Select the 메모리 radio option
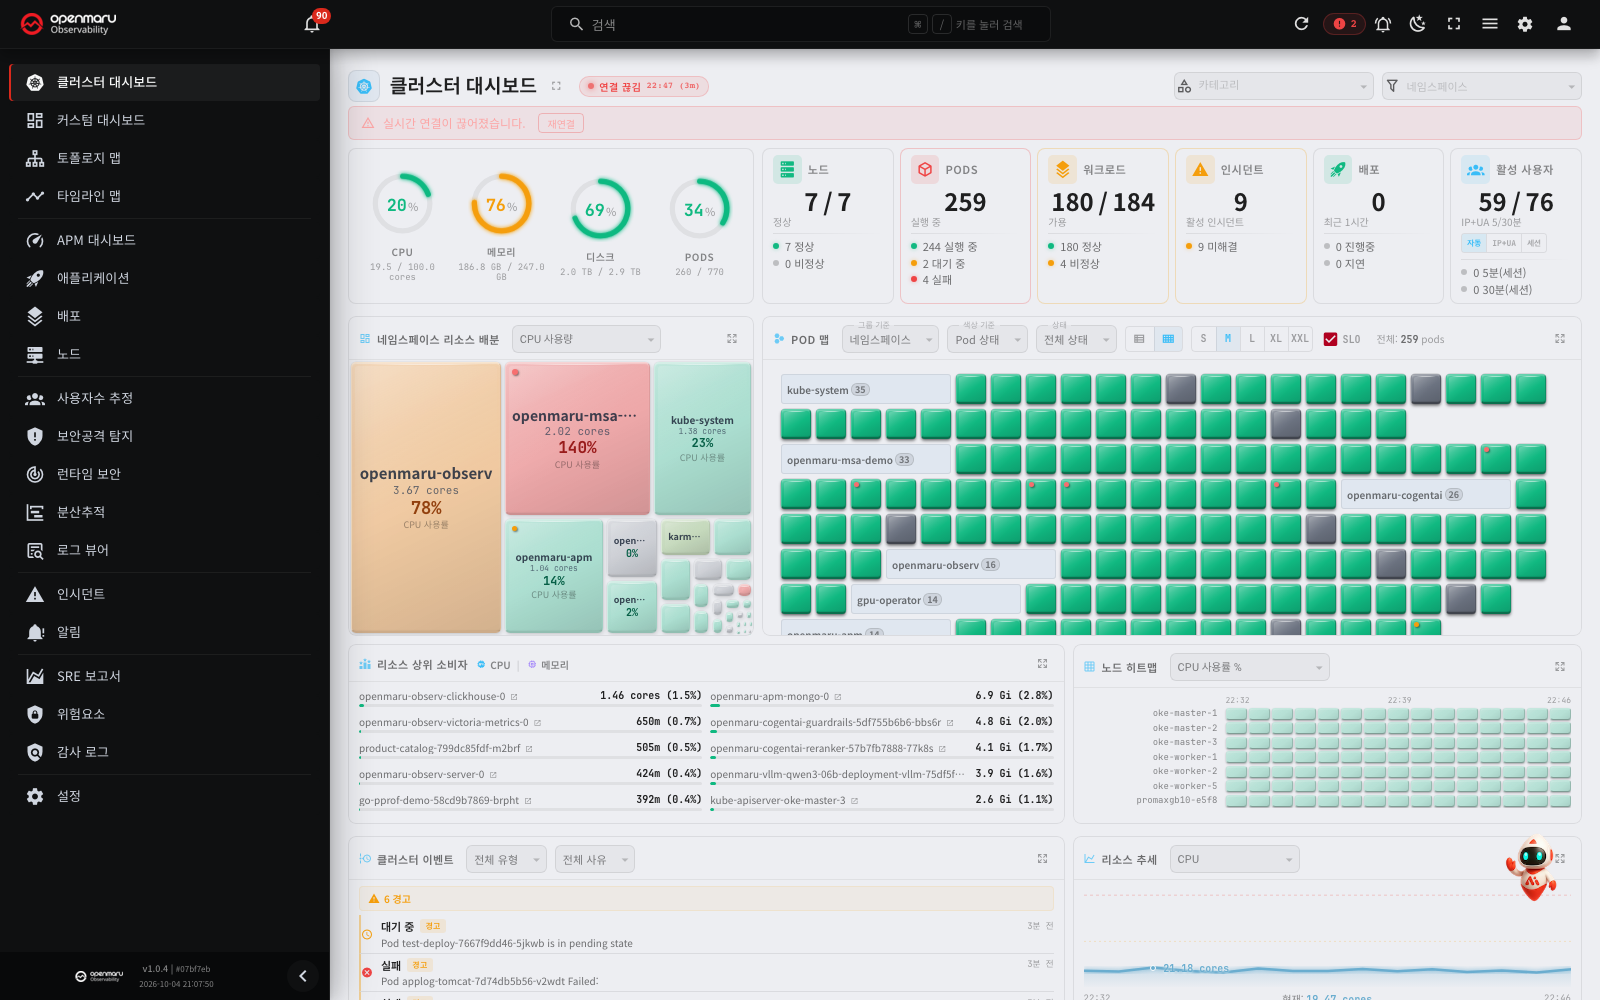The width and height of the screenshot is (1600, 1000). point(549,665)
